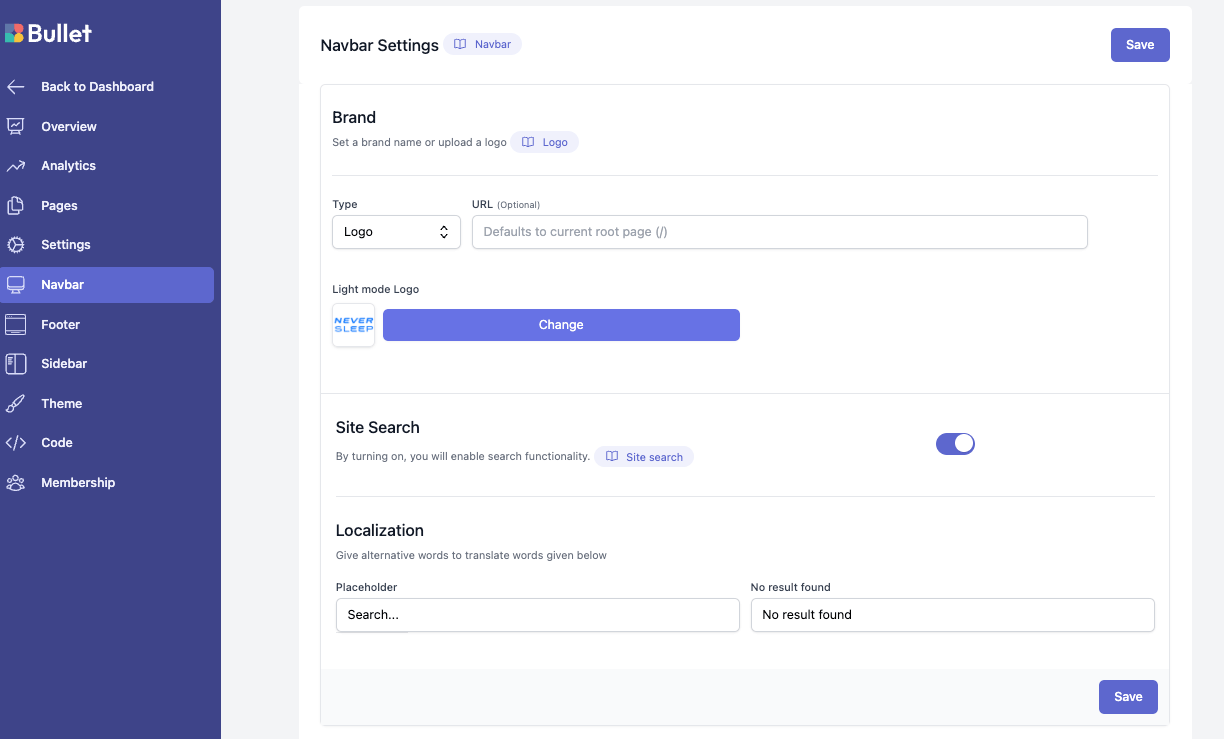The image size is (1224, 739).
Task: Click the Settings gear icon
Action: (15, 245)
